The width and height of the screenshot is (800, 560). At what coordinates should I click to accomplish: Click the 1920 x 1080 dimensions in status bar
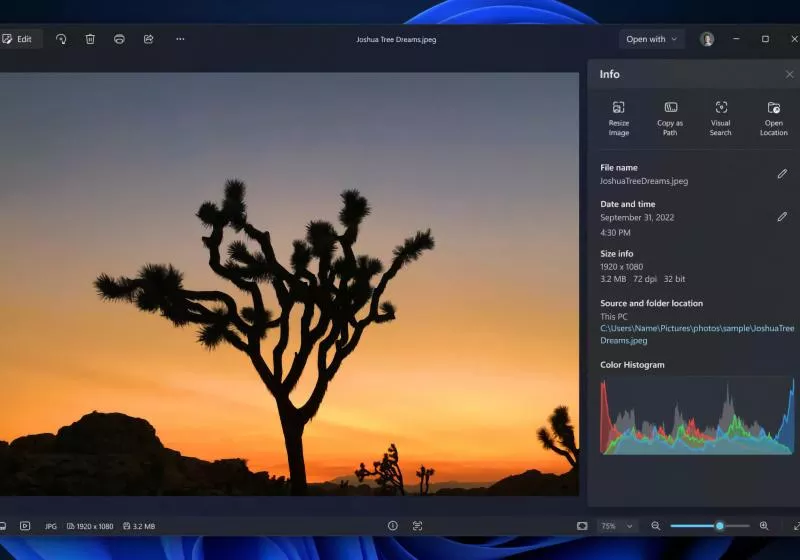pos(90,526)
